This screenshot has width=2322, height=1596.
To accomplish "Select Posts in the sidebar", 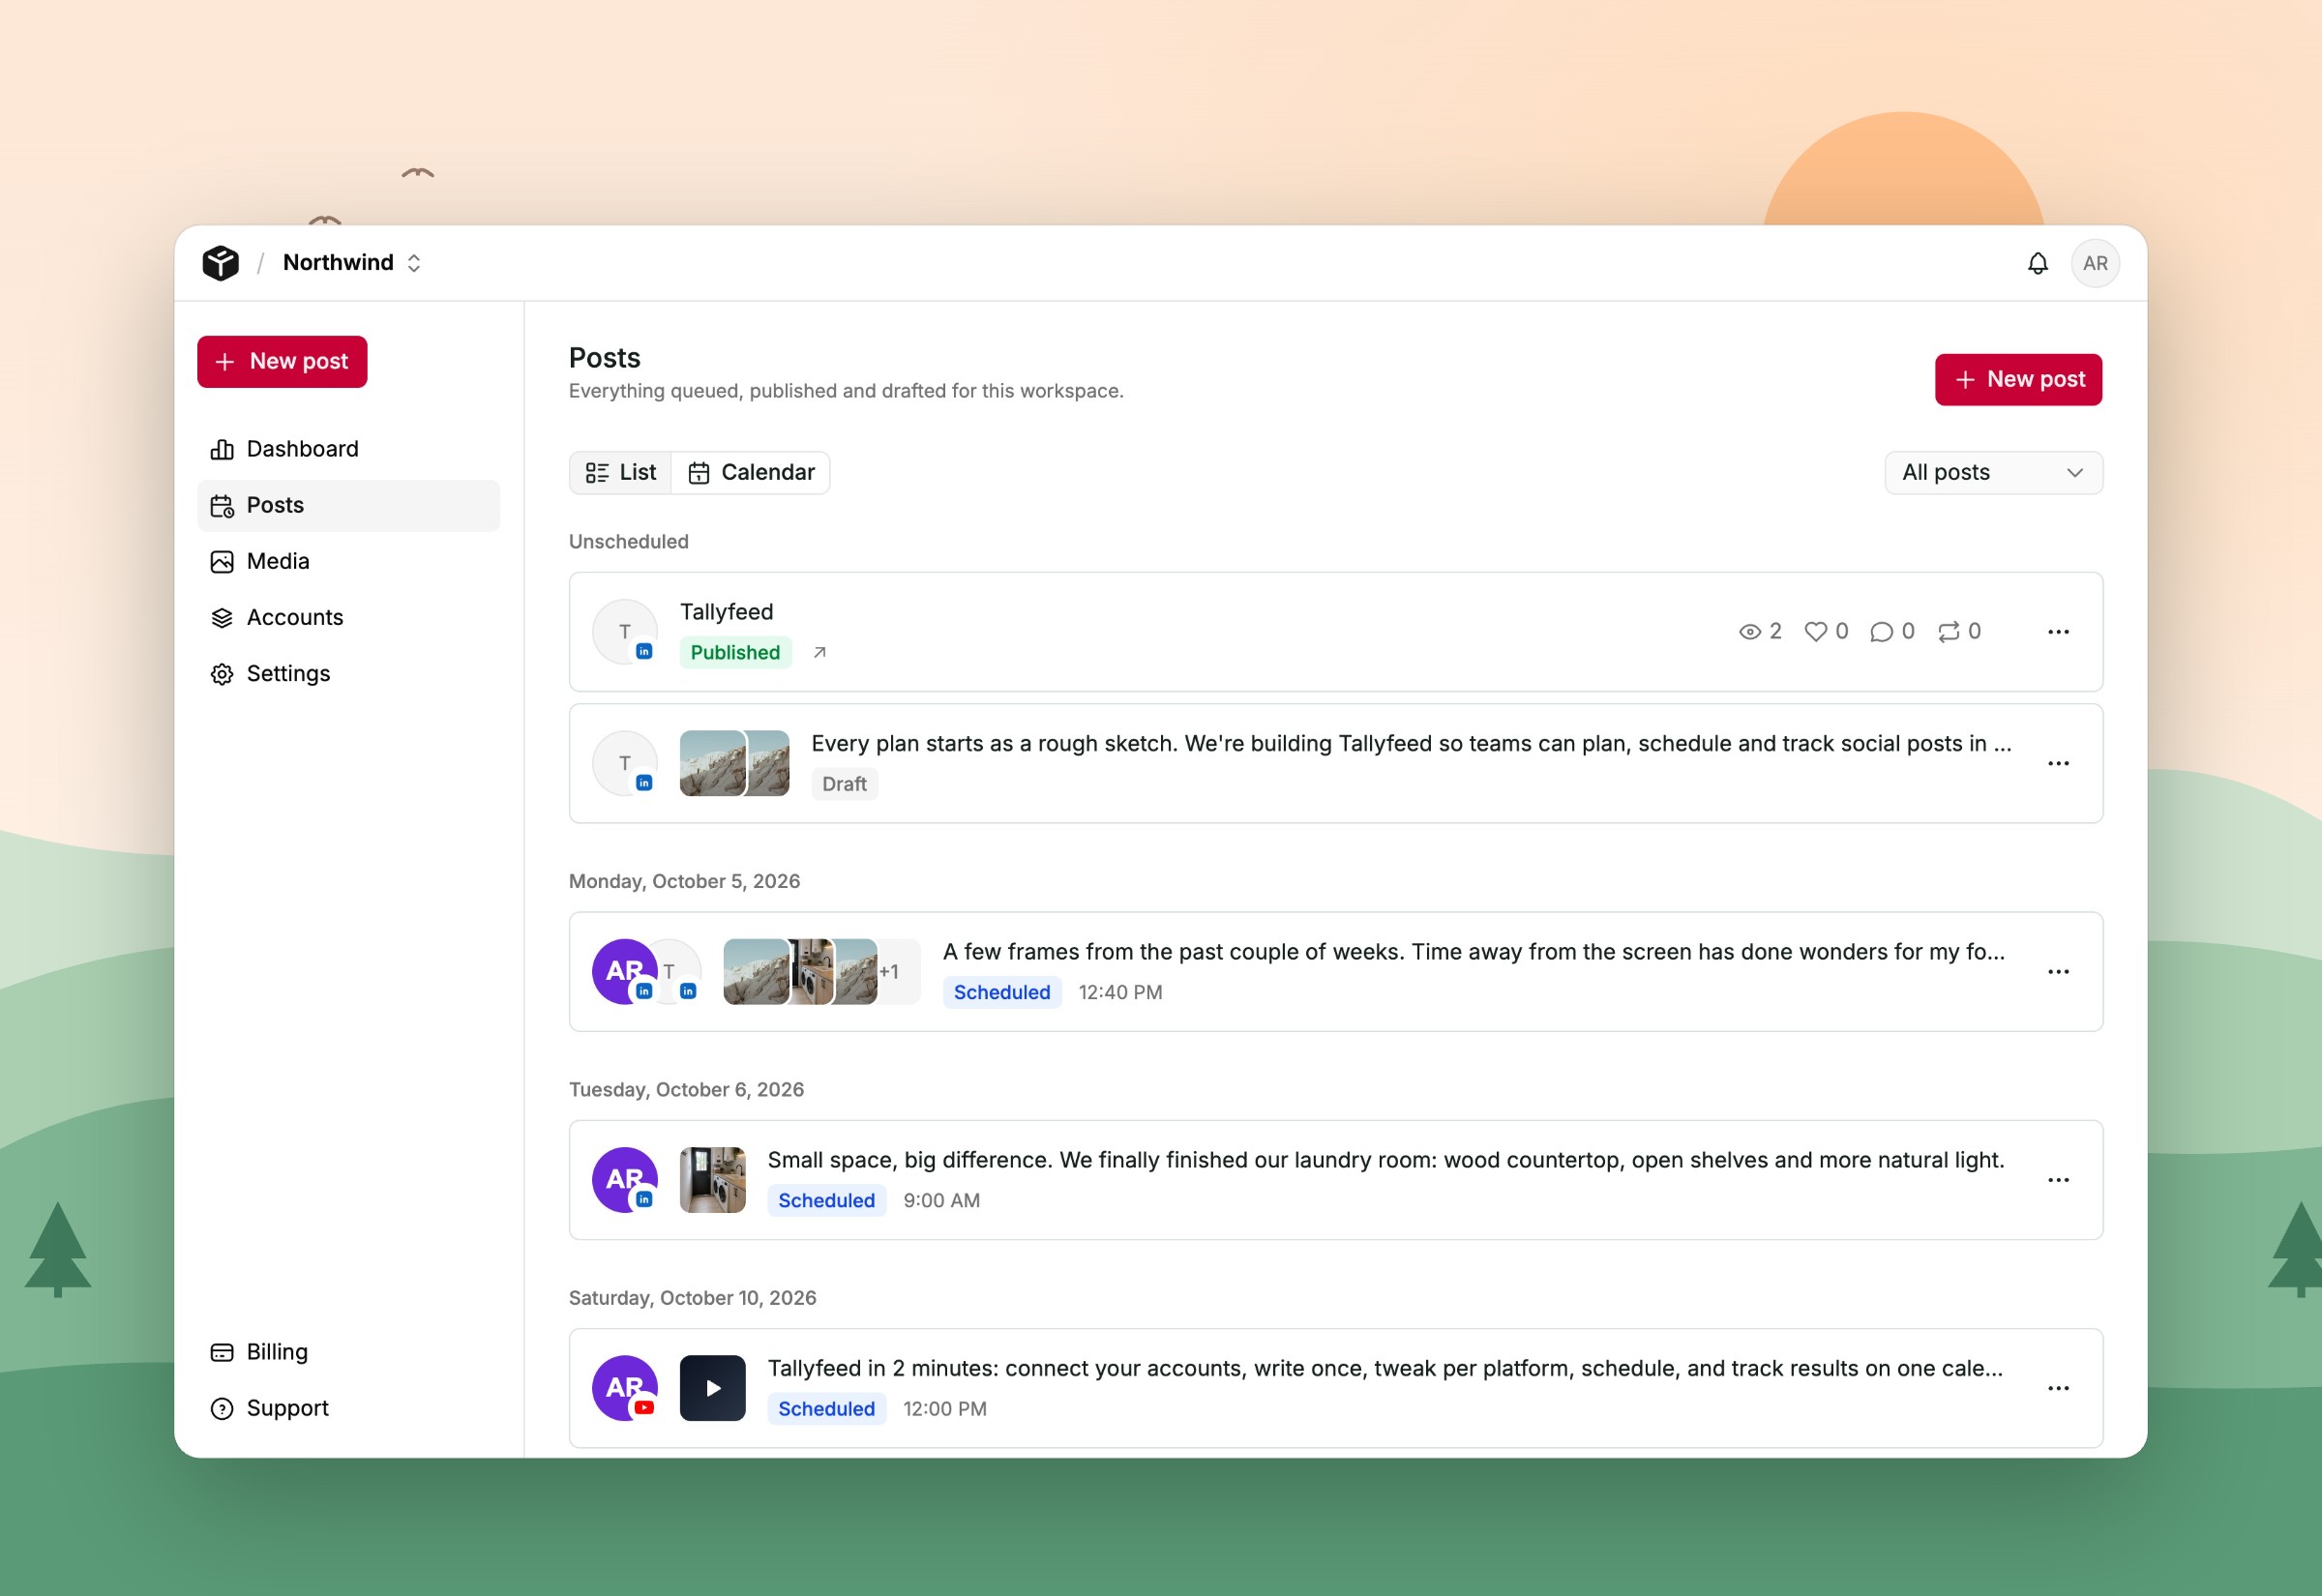I will tap(348, 505).
